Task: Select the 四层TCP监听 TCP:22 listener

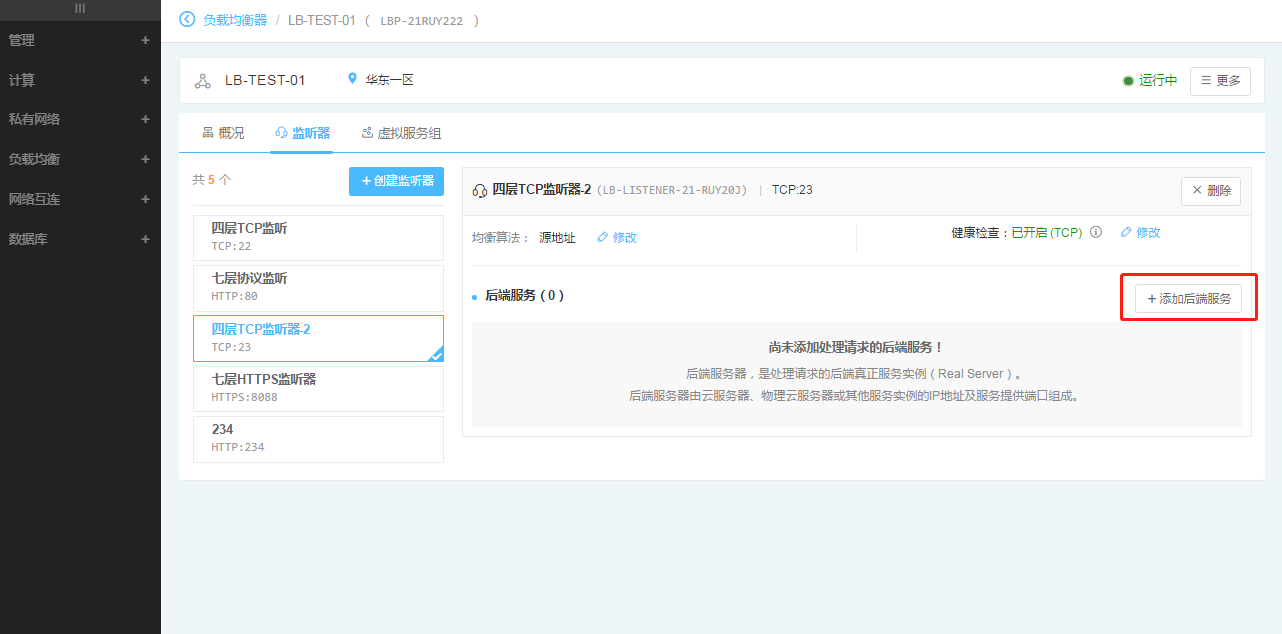Action: pos(318,237)
